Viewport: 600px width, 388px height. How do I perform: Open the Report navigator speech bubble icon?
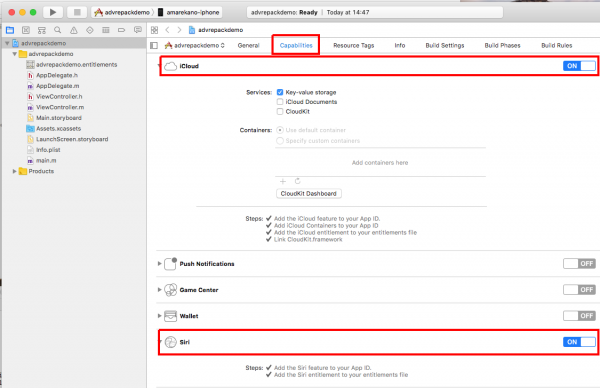point(138,30)
